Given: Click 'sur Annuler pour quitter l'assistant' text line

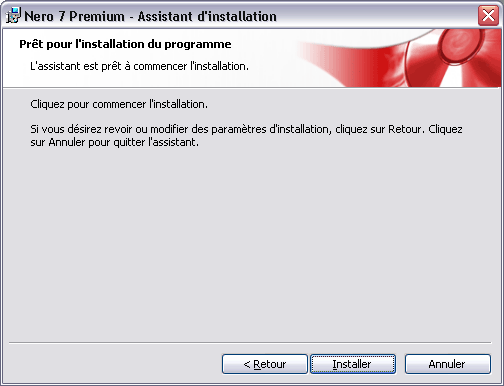Looking at the screenshot, I should click(x=114, y=142).
